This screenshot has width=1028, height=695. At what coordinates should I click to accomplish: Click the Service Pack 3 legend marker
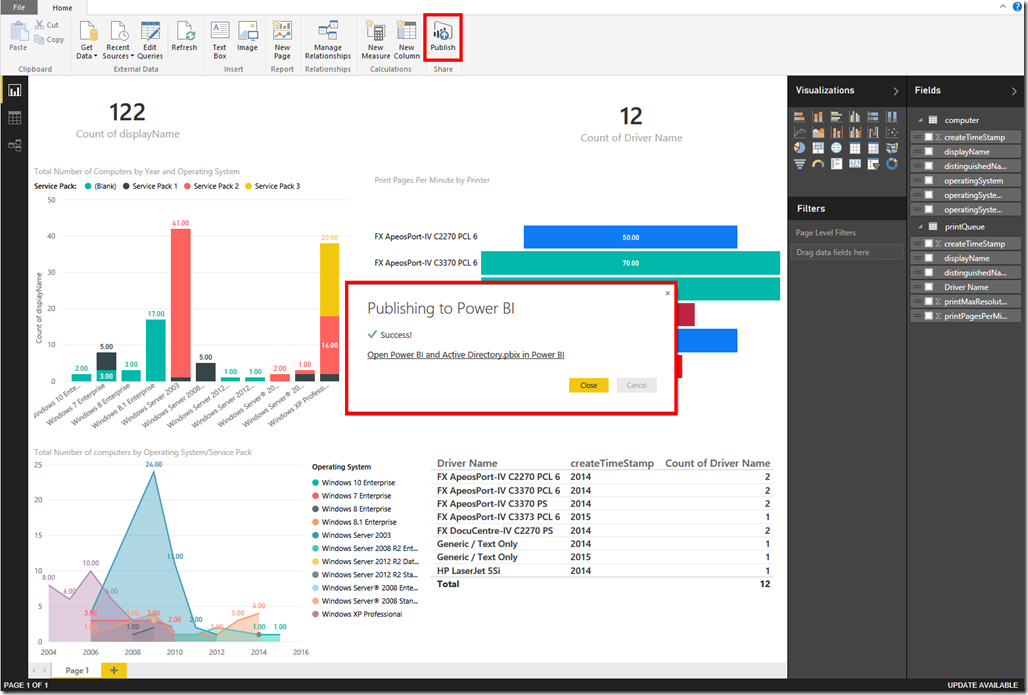(x=248, y=186)
